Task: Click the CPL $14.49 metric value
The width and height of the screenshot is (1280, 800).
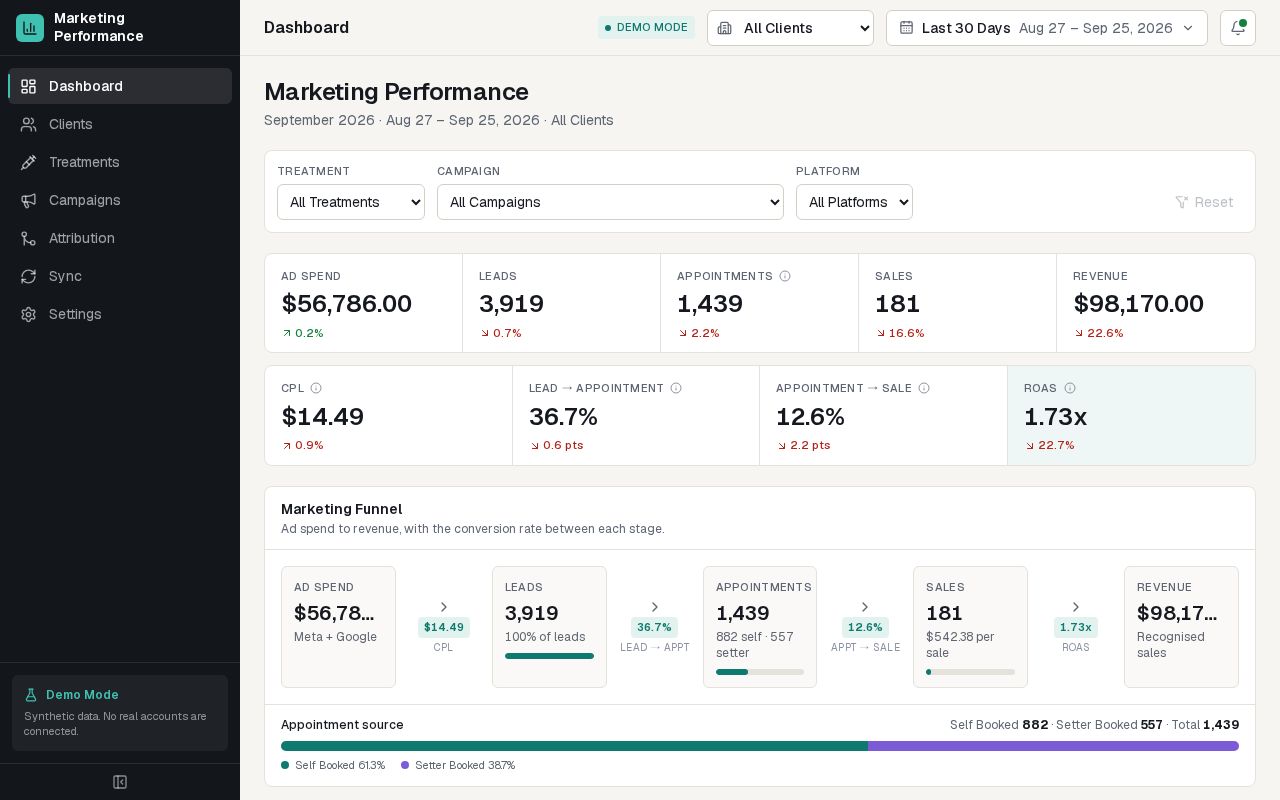Action: pos(322,417)
